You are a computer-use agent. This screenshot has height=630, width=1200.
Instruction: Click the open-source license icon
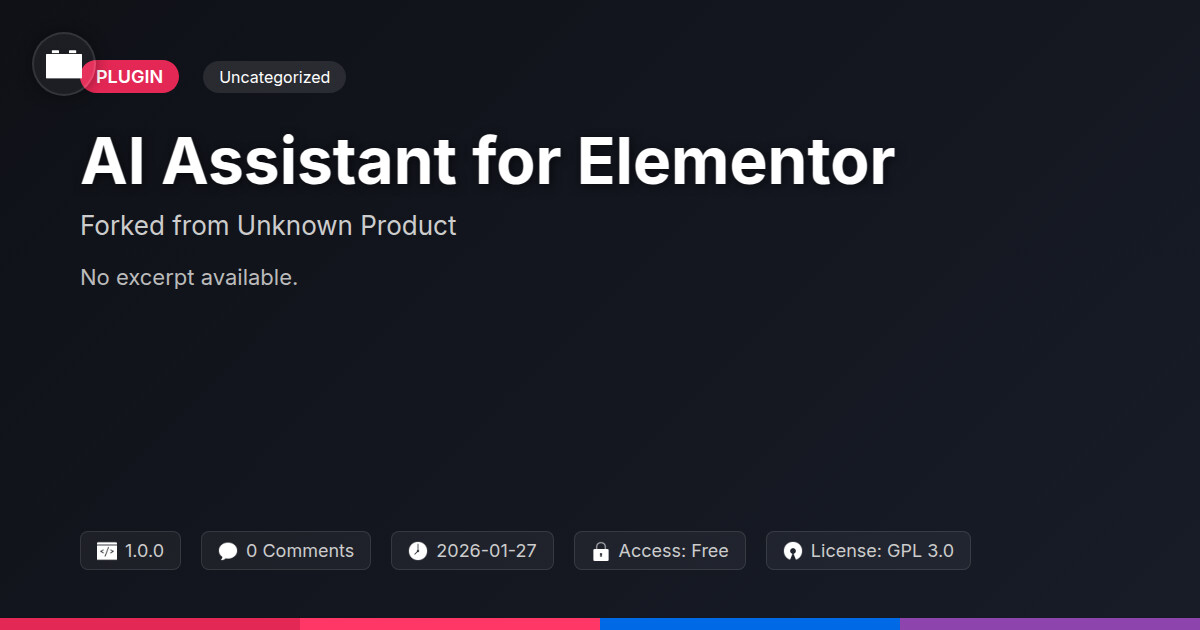tap(793, 551)
